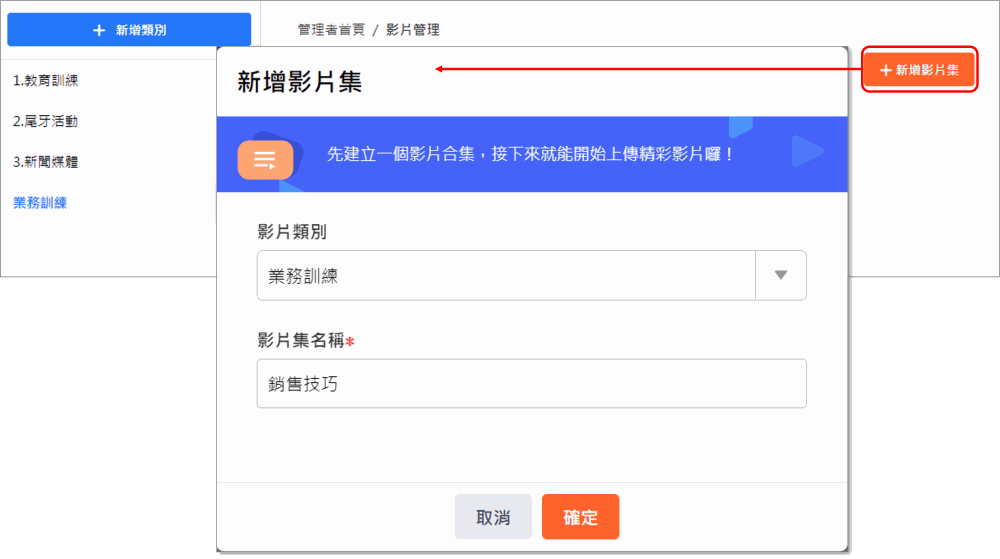Screen dimensions: 1000x559
Task: Cancel the dialog with 取消
Action: coord(493,517)
